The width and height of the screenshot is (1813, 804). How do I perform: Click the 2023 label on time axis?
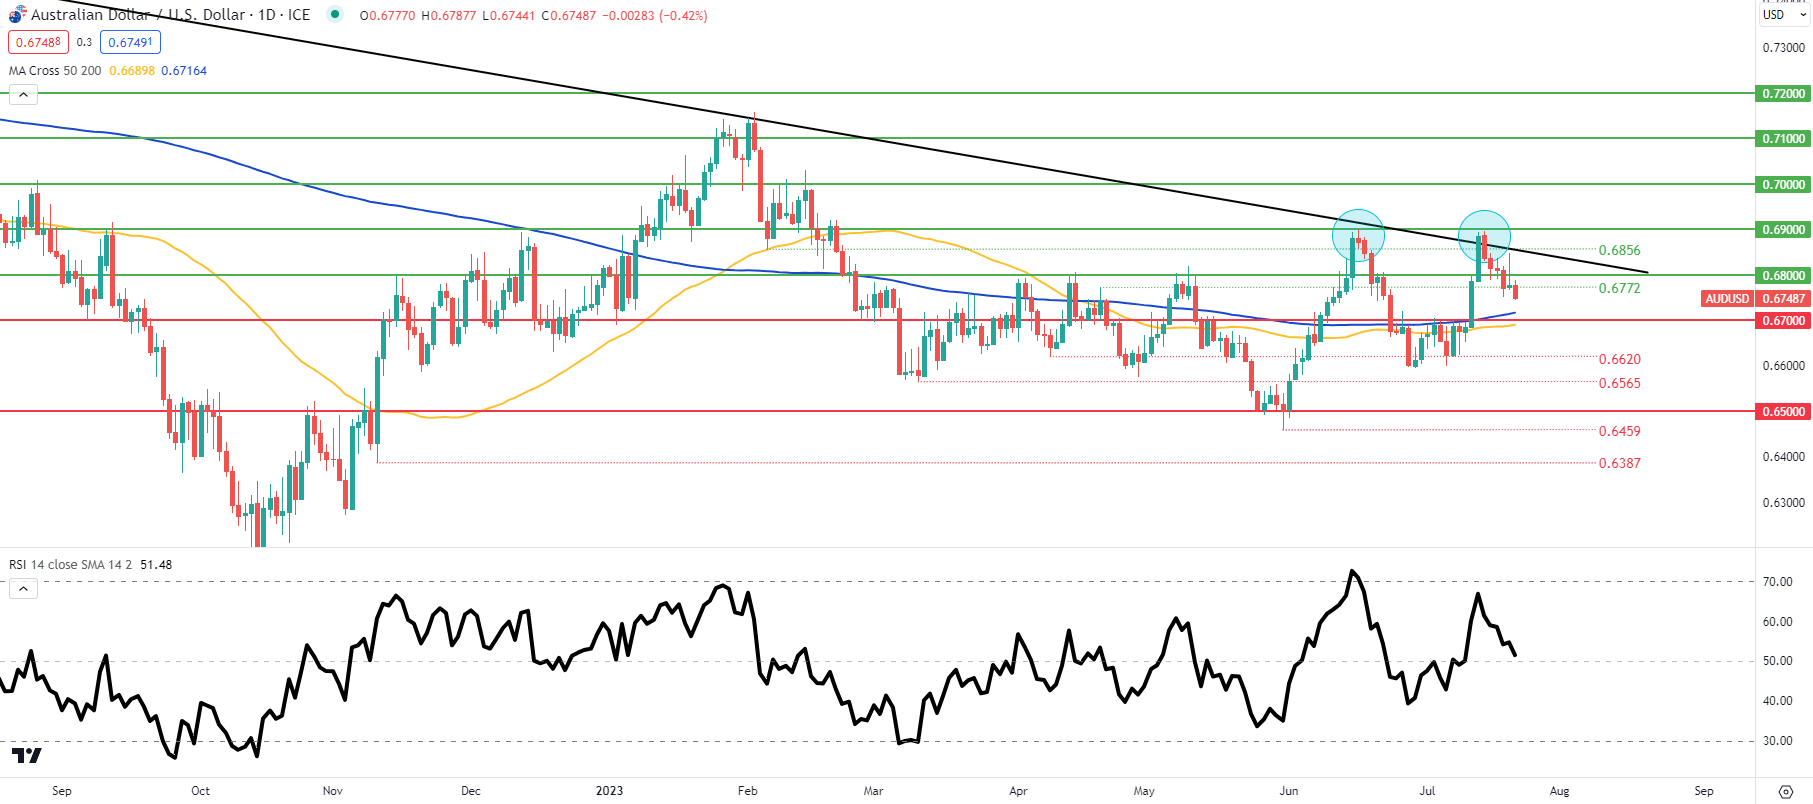click(x=609, y=791)
